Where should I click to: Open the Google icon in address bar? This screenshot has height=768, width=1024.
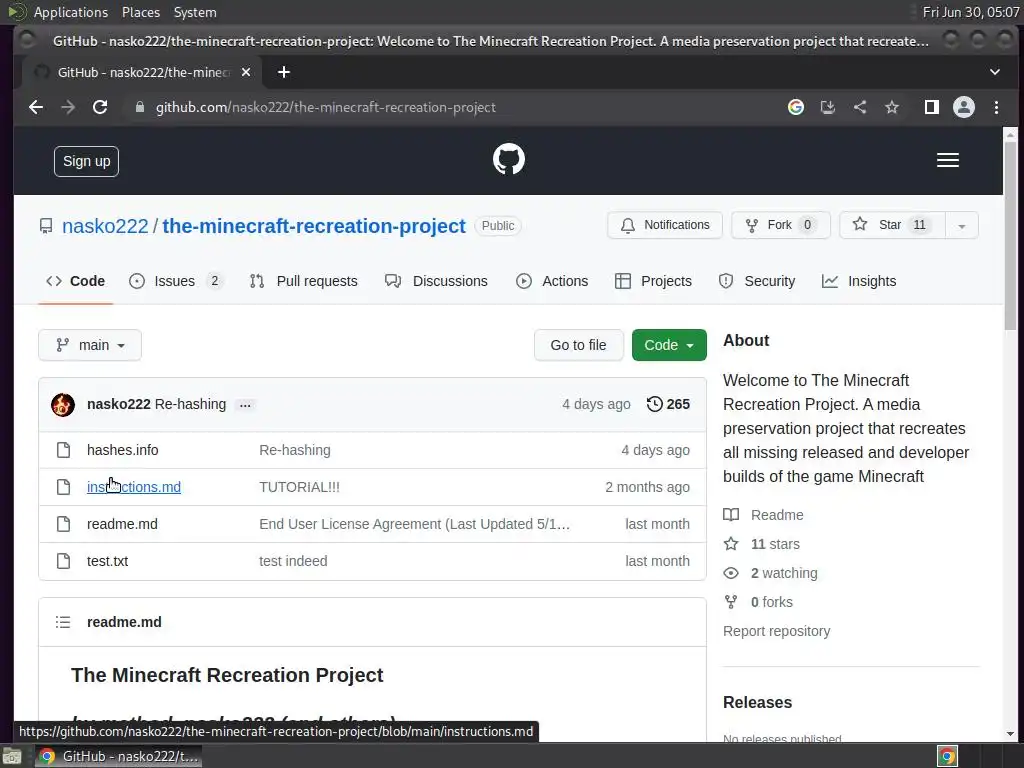pyautogui.click(x=795, y=107)
